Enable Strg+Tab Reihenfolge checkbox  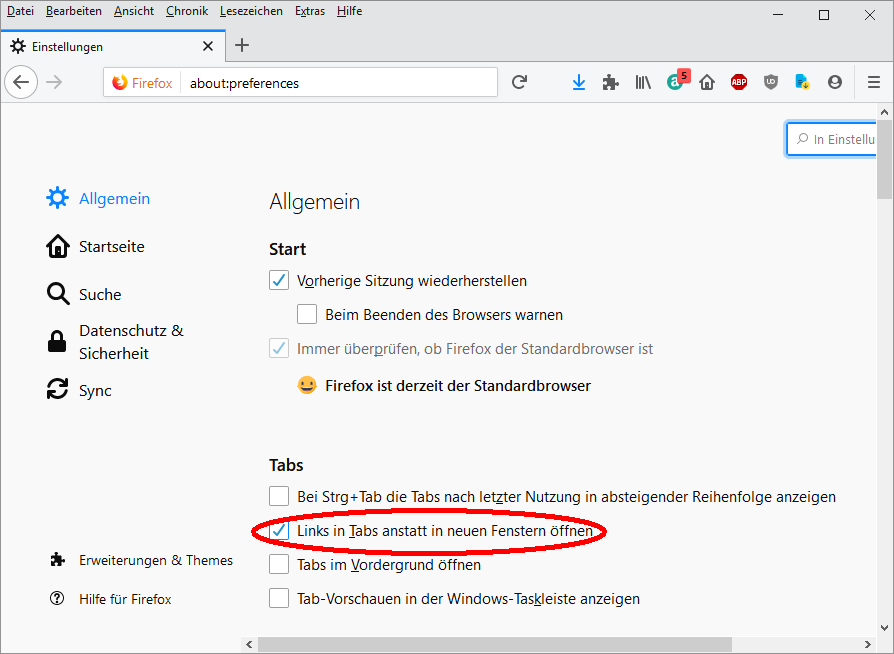click(279, 496)
